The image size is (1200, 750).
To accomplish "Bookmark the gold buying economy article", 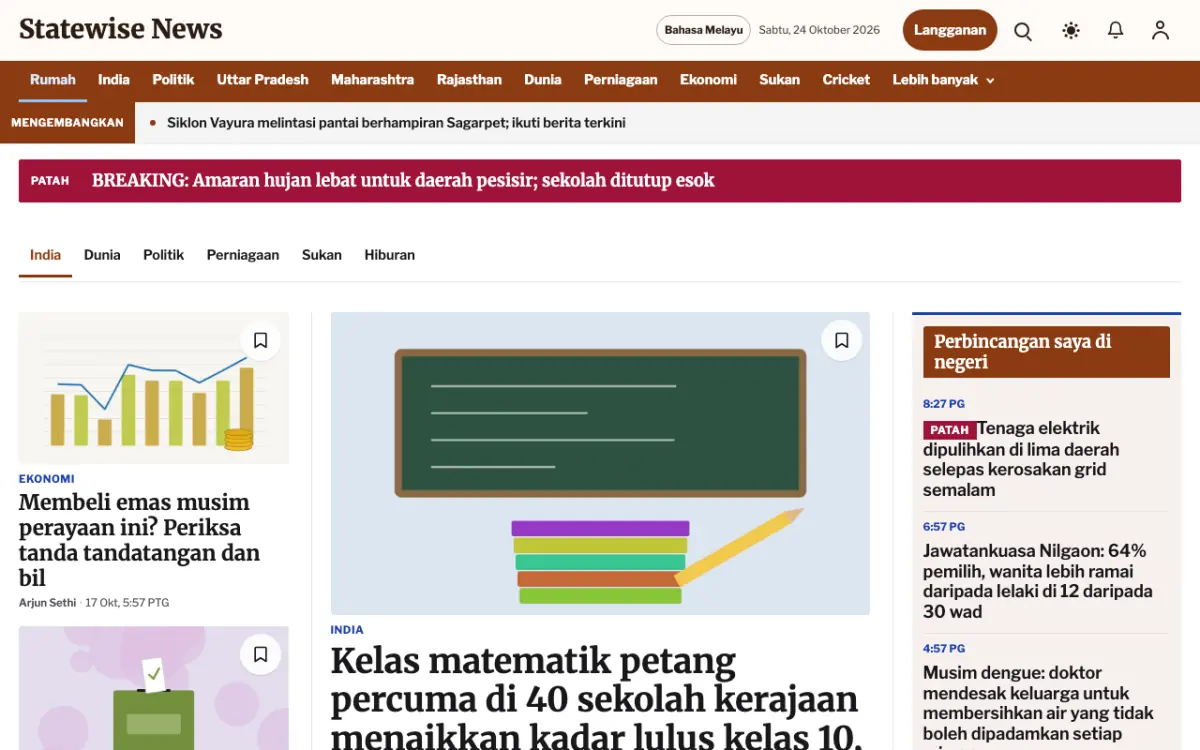I will point(260,341).
